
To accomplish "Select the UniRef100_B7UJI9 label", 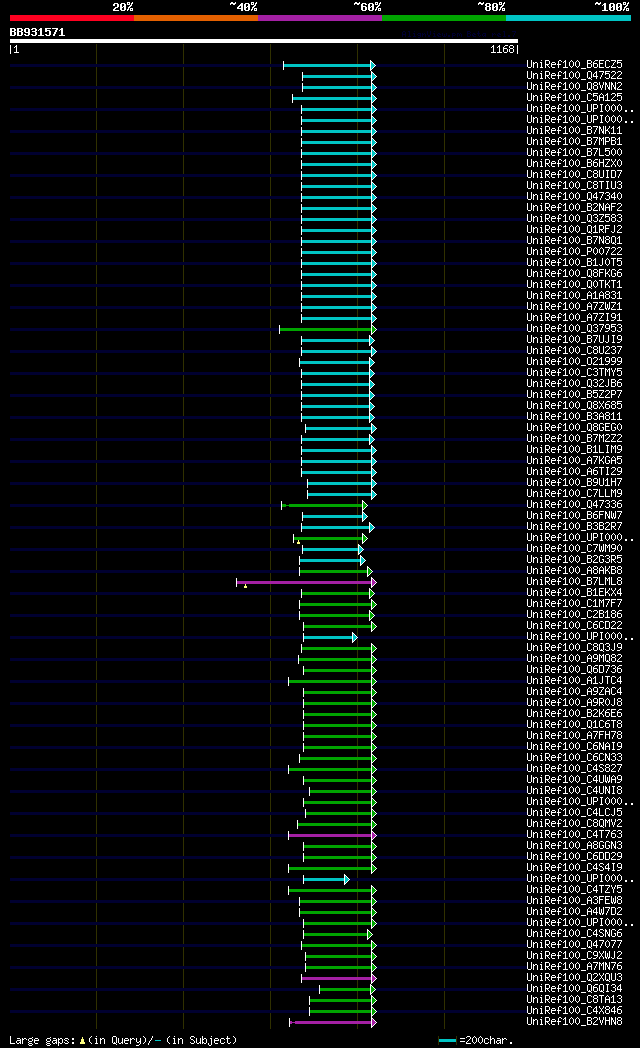I will click(574, 340).
